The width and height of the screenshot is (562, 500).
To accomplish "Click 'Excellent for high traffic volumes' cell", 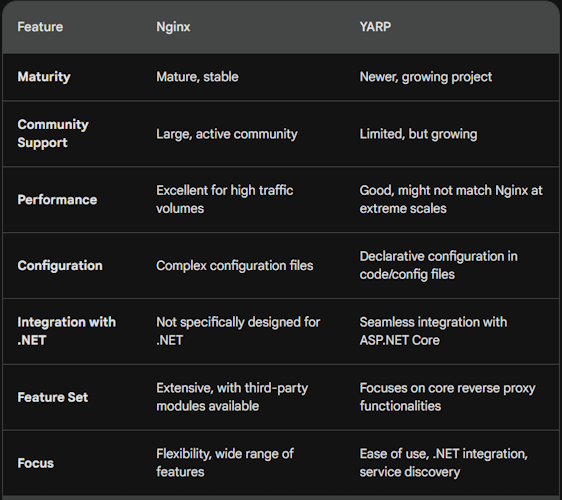I will point(225,199).
